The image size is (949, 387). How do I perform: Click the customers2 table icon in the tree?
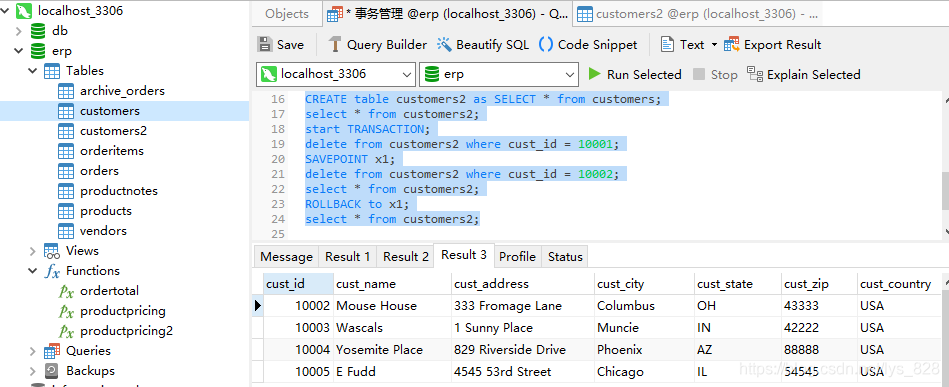pyautogui.click(x=66, y=131)
